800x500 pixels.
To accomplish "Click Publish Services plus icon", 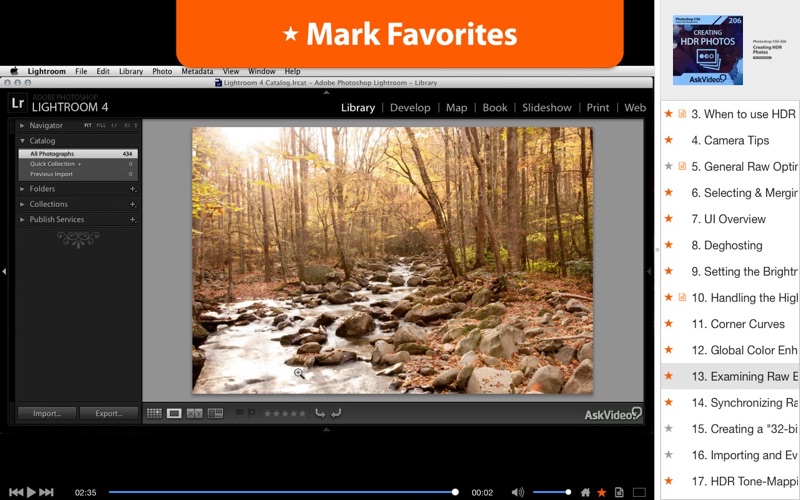I will (133, 219).
